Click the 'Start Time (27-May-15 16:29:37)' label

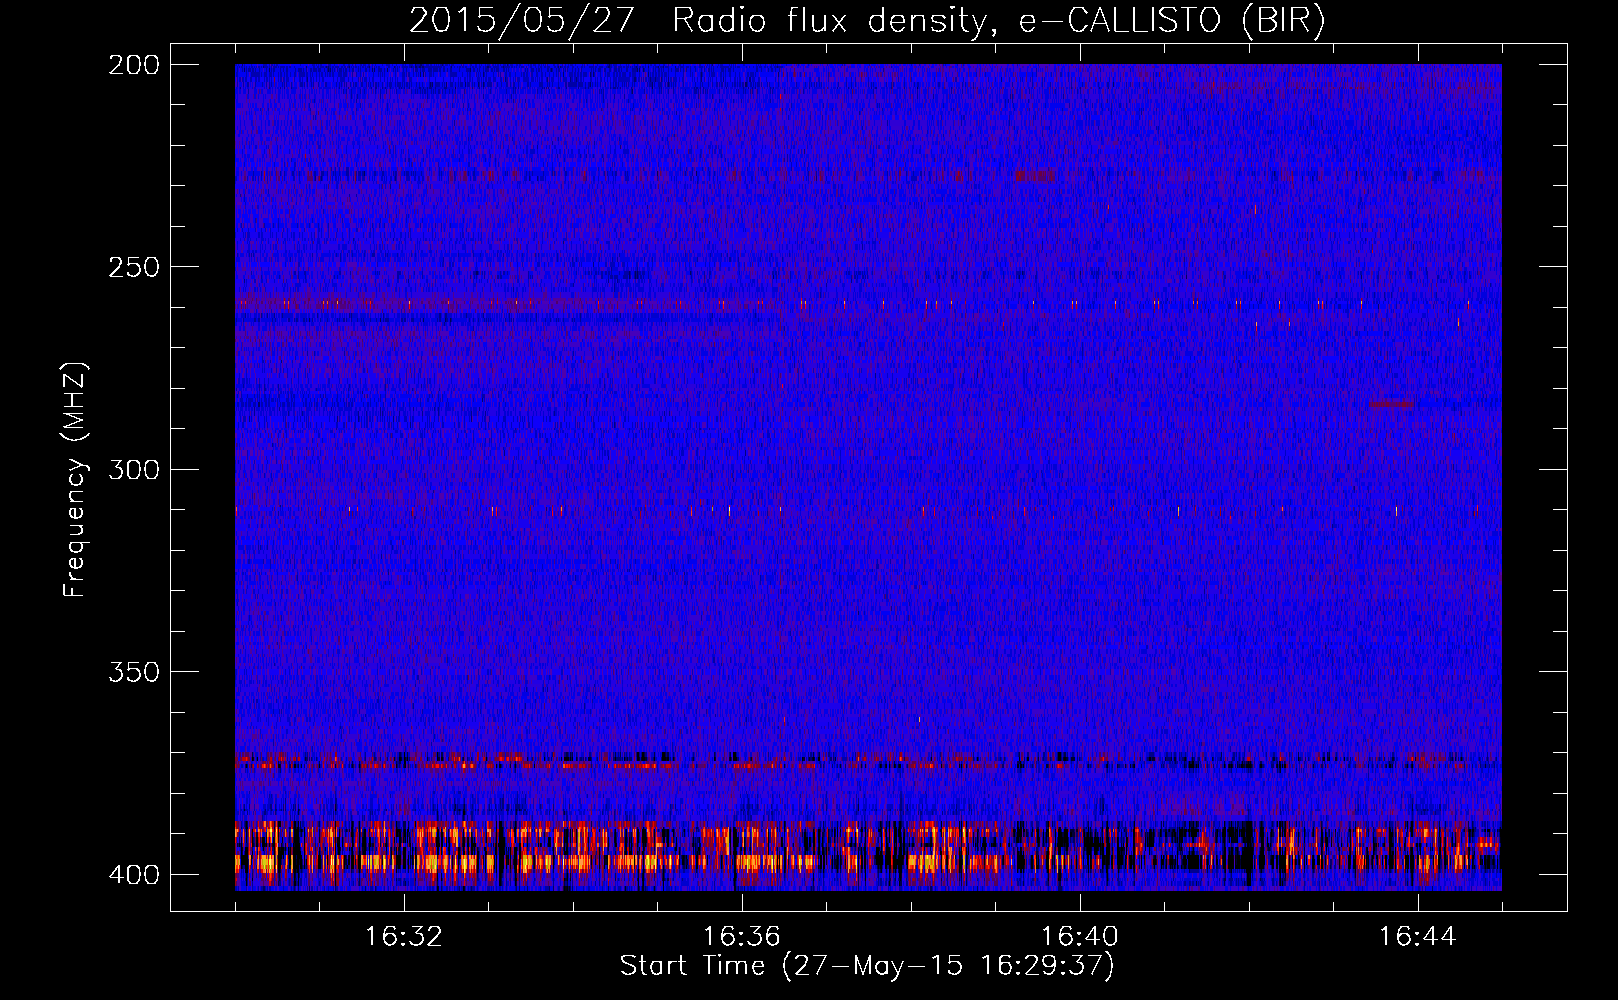867,966
